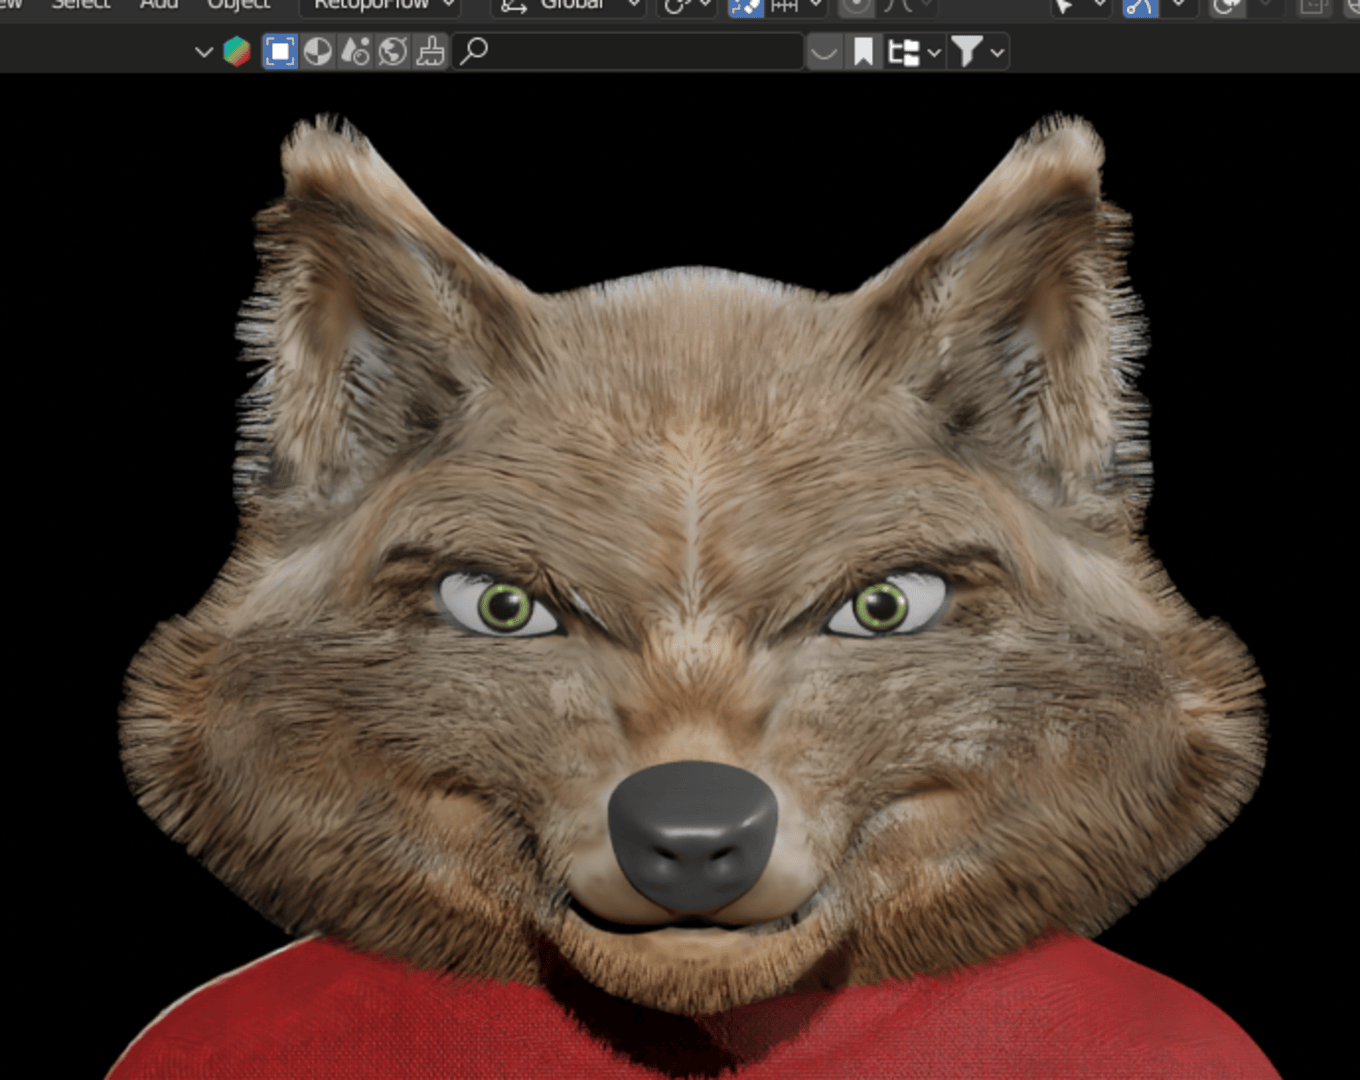
Task: Toggle snapping with the magnet icon
Action: click(x=745, y=6)
